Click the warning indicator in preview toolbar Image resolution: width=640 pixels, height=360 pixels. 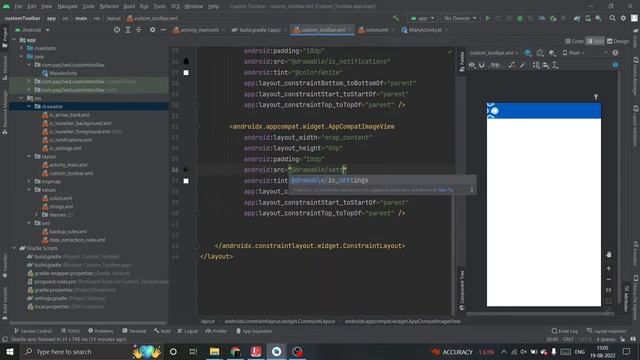pyautogui.click(x=615, y=53)
